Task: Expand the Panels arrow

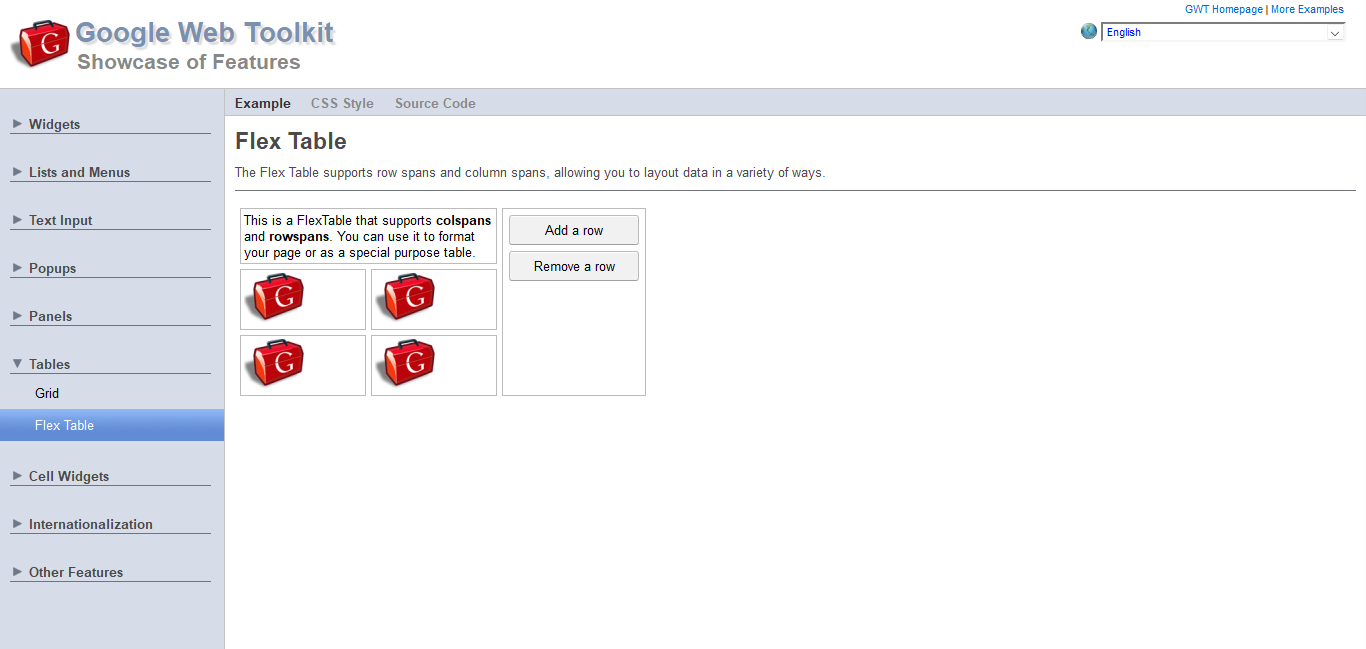Action: (17, 316)
